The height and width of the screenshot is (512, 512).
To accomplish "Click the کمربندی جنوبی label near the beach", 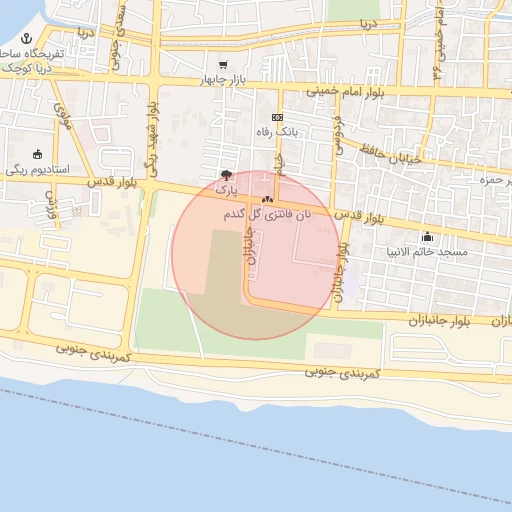I will (x=342, y=373).
